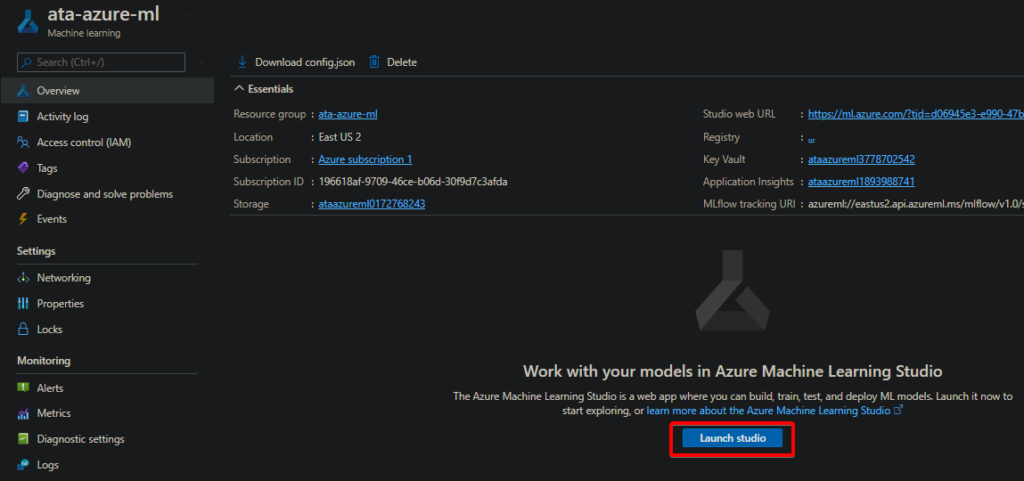
Task: Collapse the Essentials section chevron
Action: [239, 89]
